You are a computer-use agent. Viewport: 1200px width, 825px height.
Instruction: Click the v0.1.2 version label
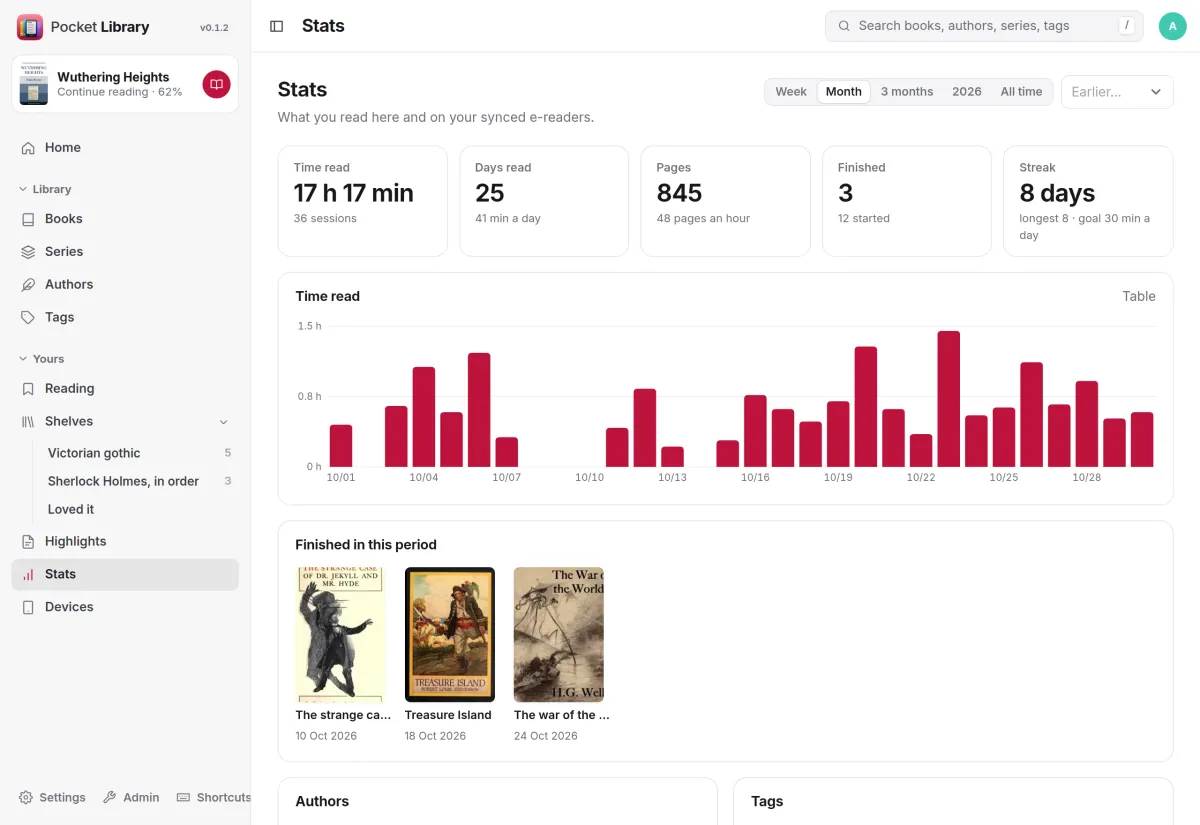point(214,28)
